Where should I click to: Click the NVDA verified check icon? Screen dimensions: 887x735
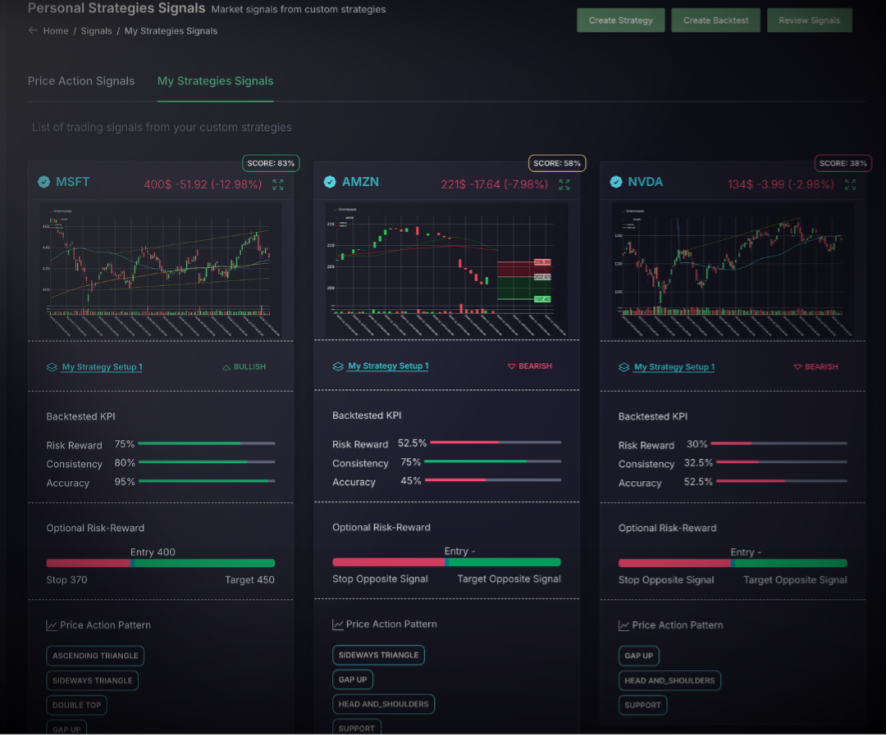[616, 182]
